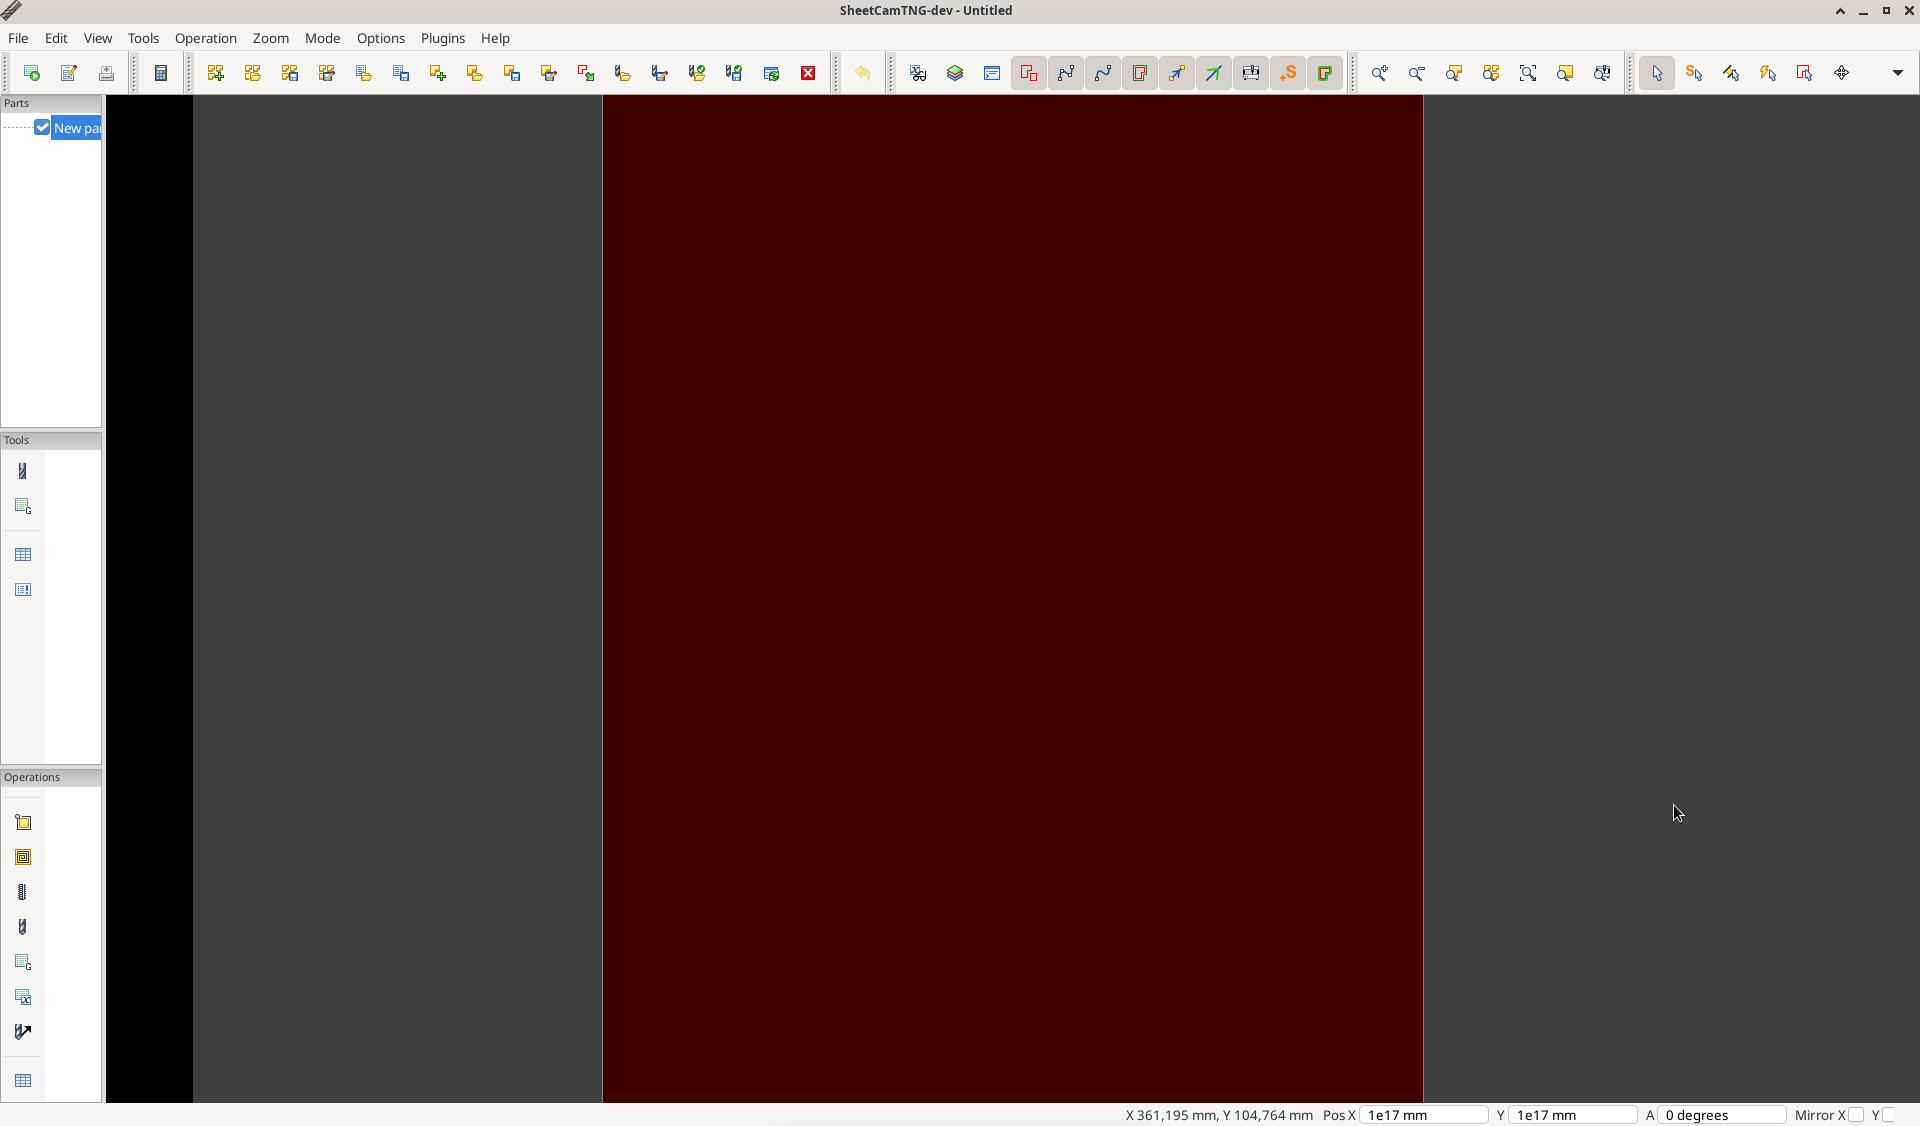
Task: Open the Zoom menu
Action: [x=270, y=38]
